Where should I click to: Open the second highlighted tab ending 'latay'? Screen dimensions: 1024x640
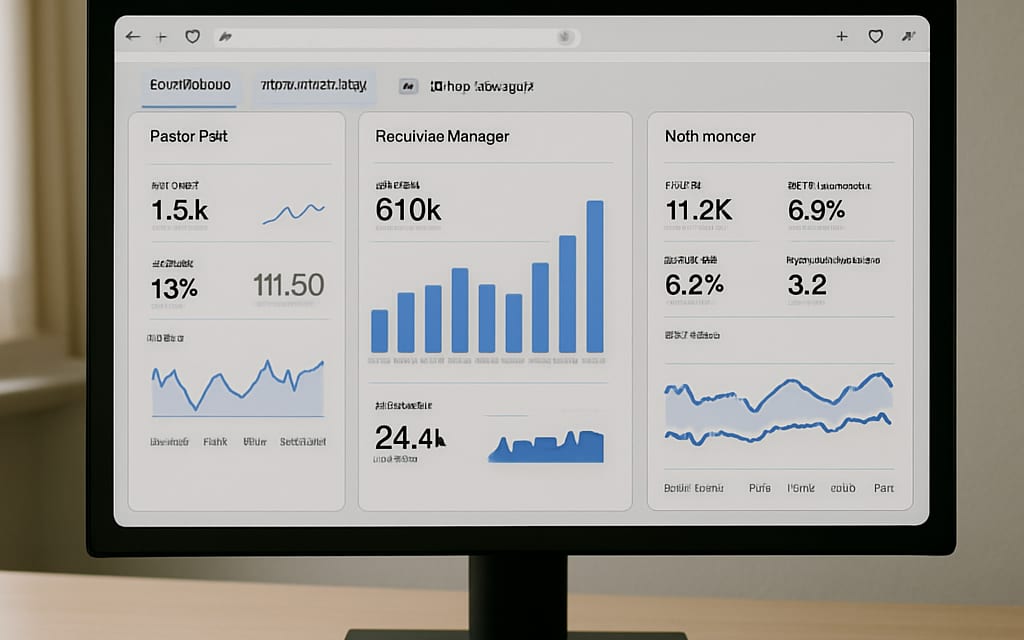[x=313, y=86]
